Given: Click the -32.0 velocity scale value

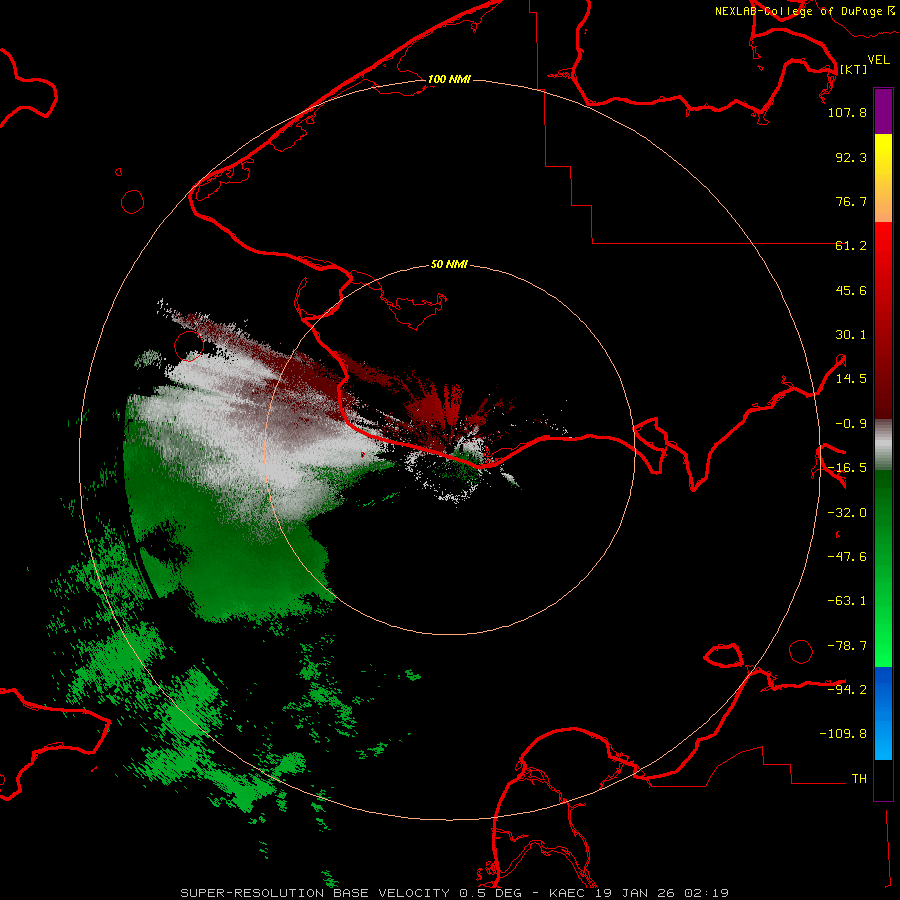Looking at the screenshot, I should (x=847, y=513).
